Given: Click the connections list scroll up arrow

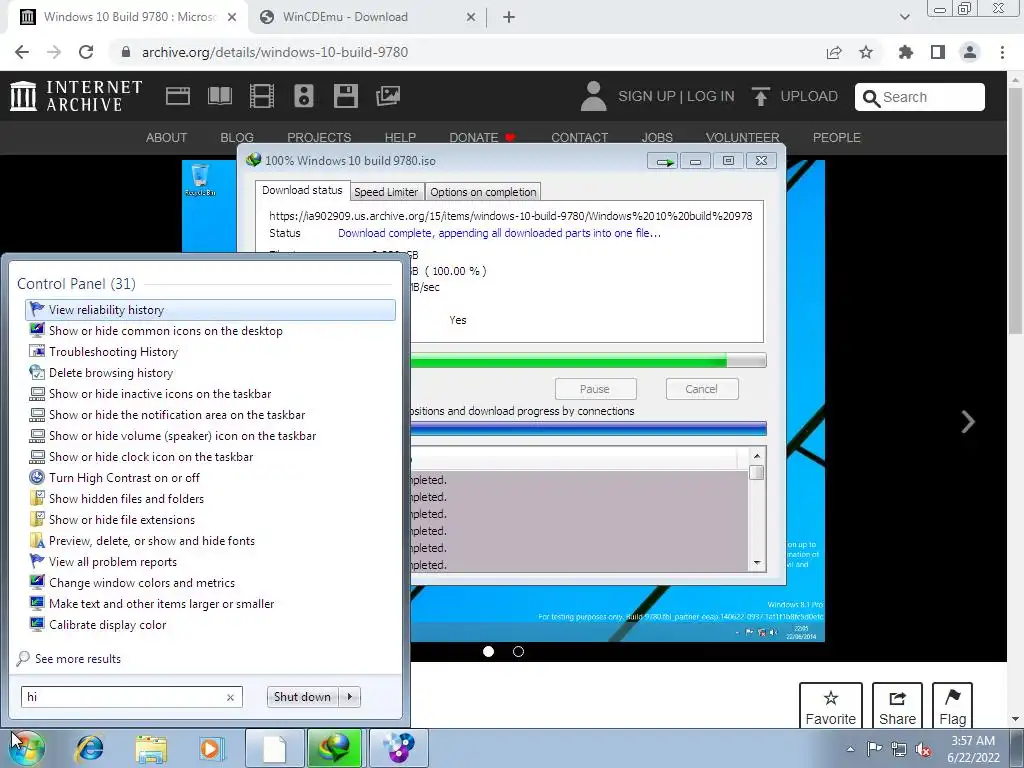Looking at the screenshot, I should [757, 456].
